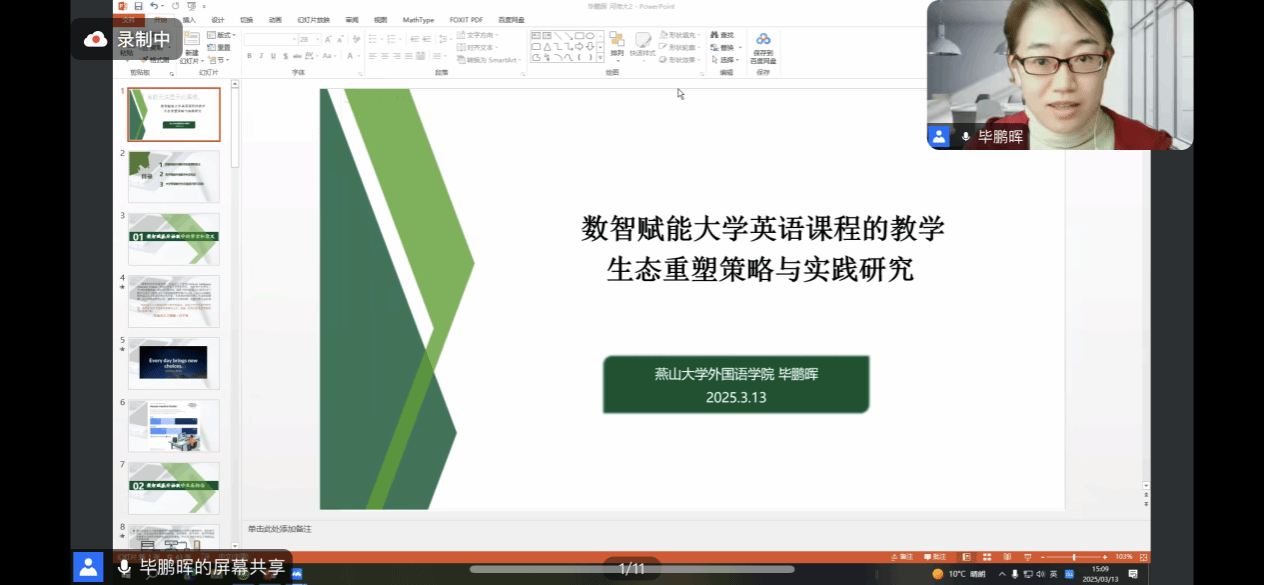The width and height of the screenshot is (1264, 585).
Task: Toggle Bold text formatting
Action: coord(248,56)
